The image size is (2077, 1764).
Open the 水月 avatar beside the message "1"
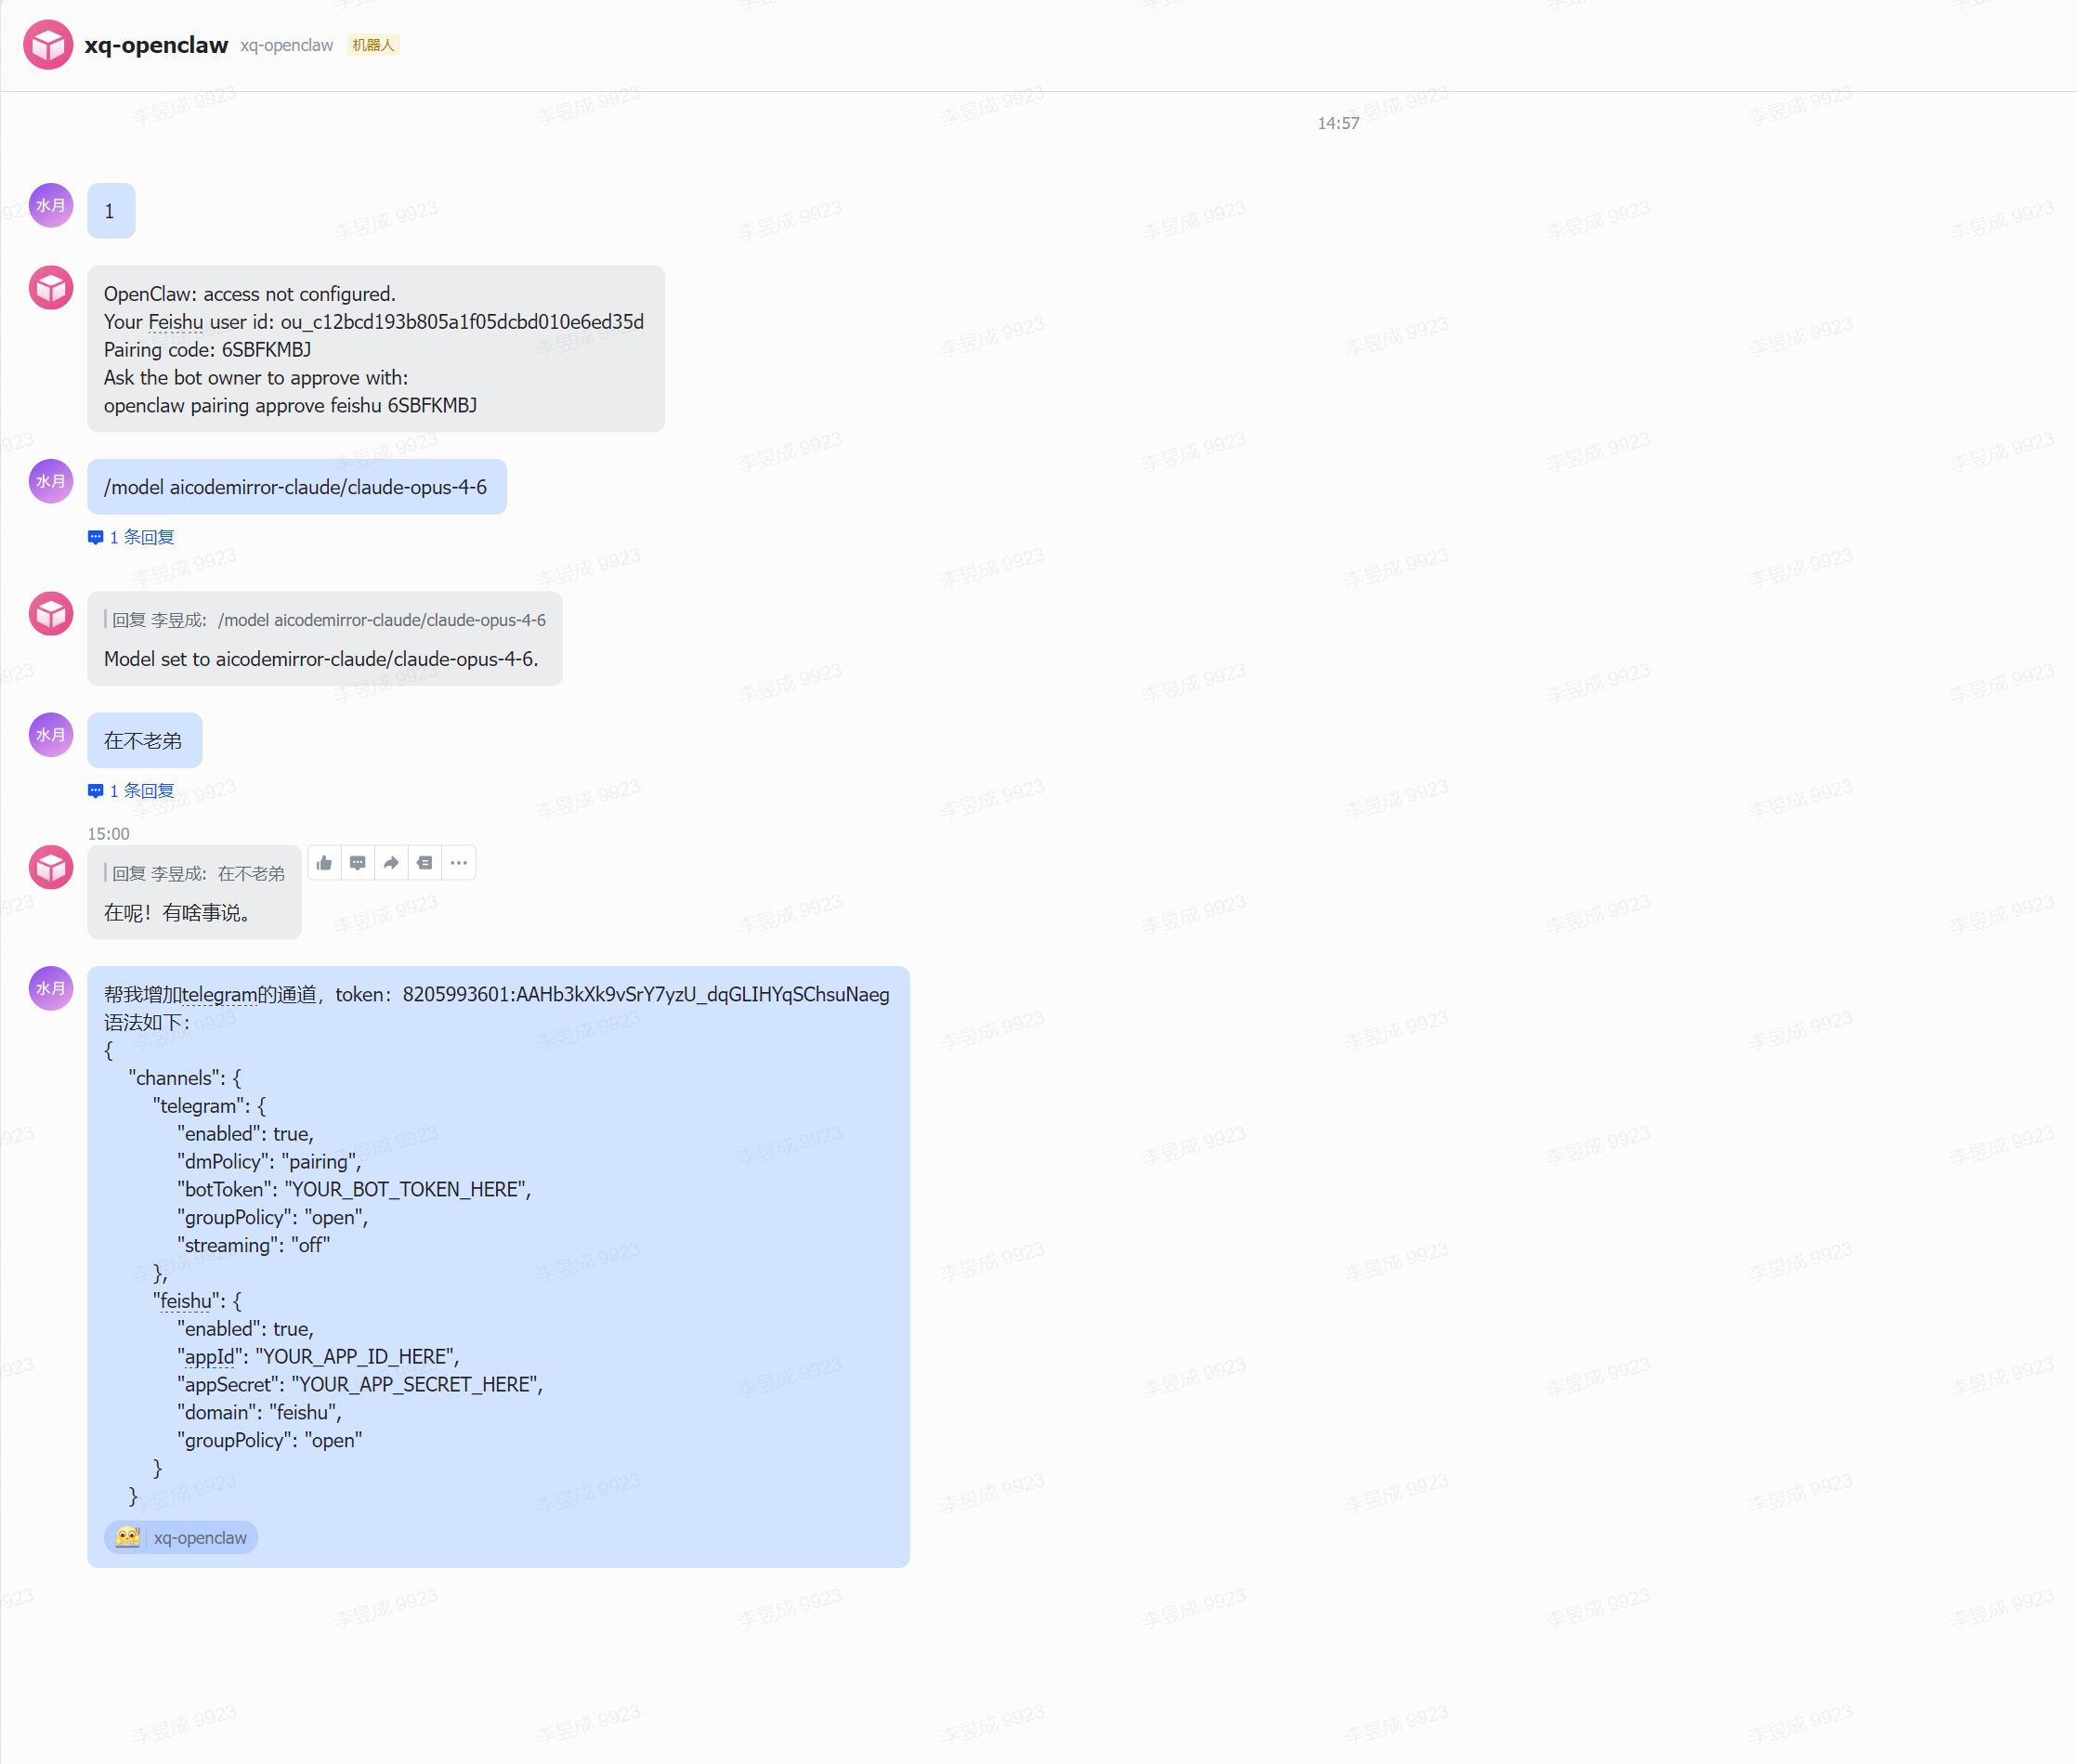point(51,206)
